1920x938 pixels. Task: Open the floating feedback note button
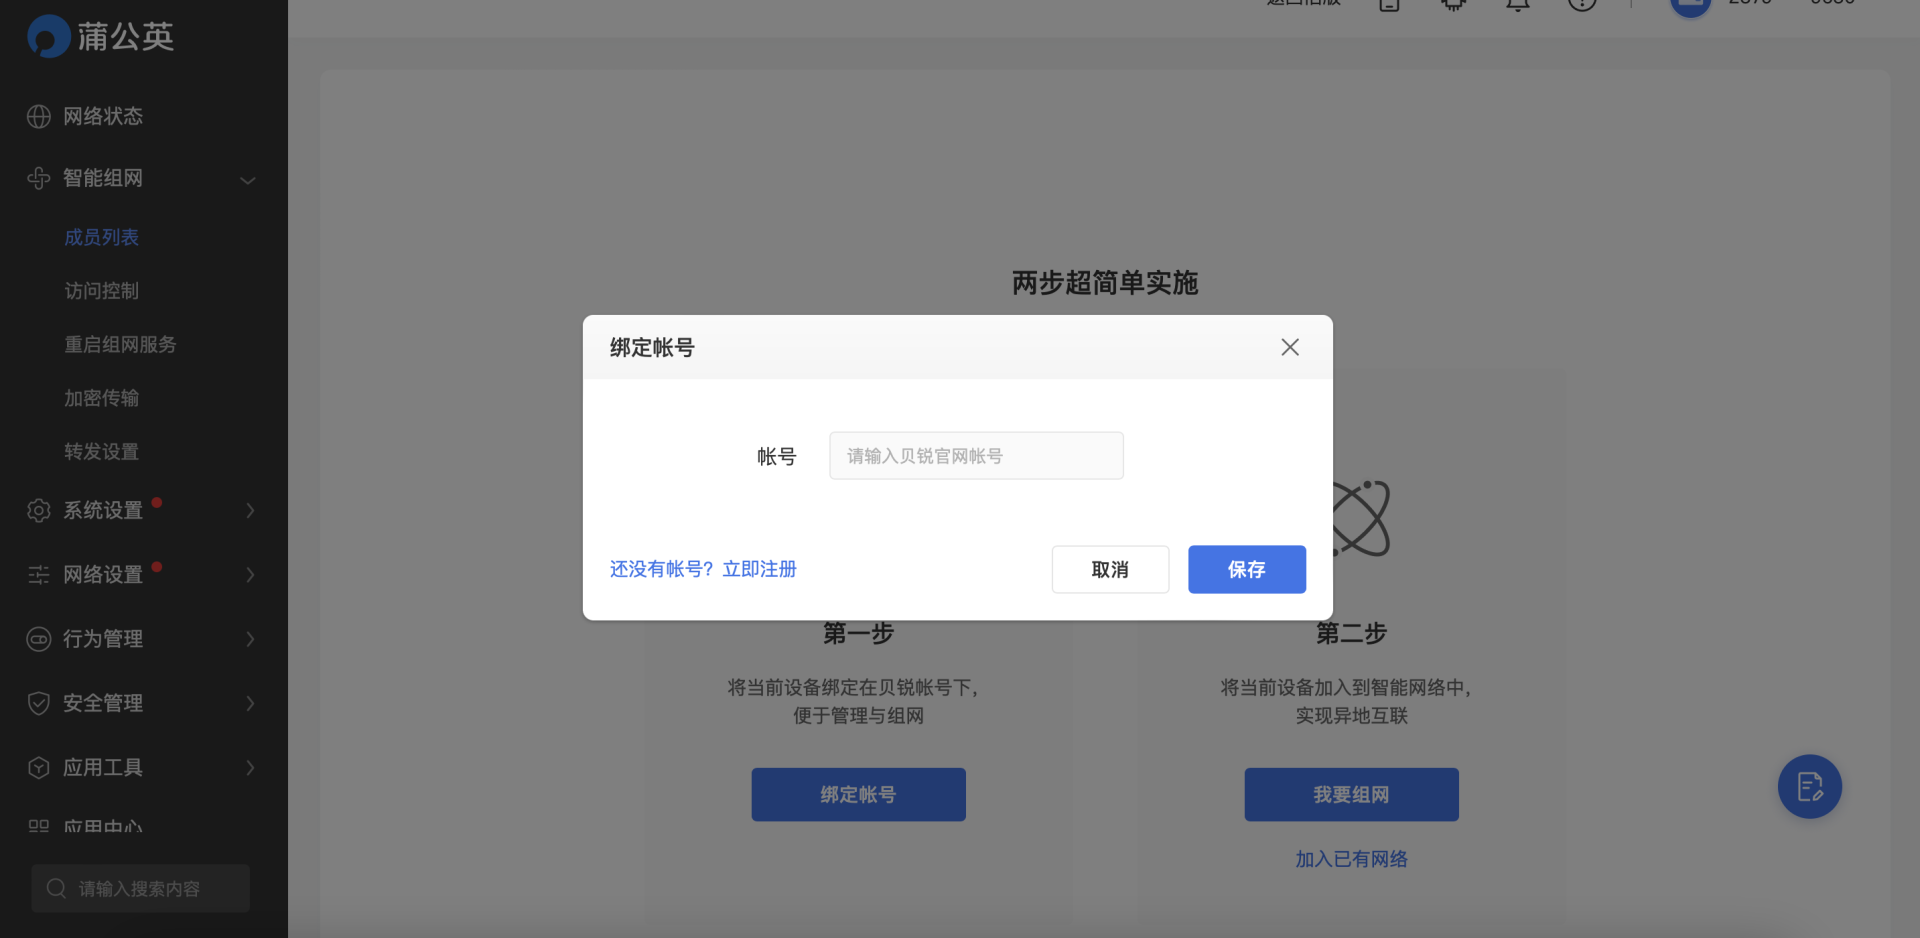tap(1808, 787)
